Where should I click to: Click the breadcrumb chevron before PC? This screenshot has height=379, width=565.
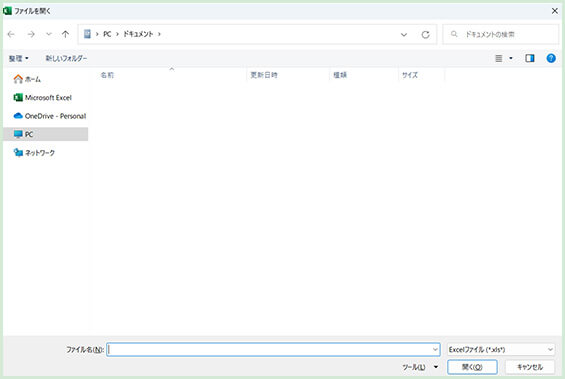pyautogui.click(x=97, y=35)
